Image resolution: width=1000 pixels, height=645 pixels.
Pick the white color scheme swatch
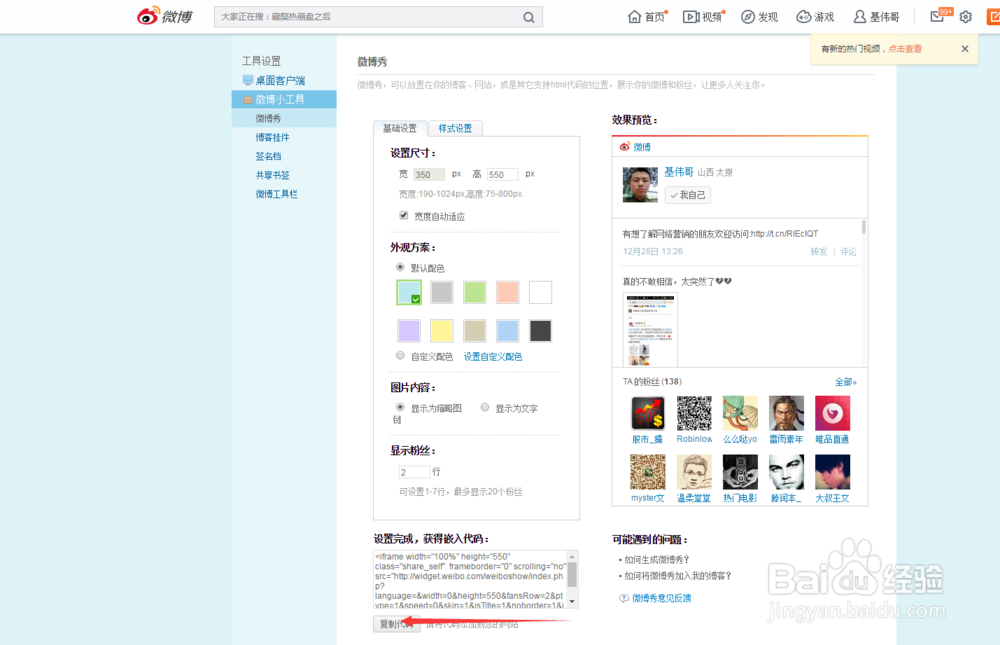click(x=540, y=292)
